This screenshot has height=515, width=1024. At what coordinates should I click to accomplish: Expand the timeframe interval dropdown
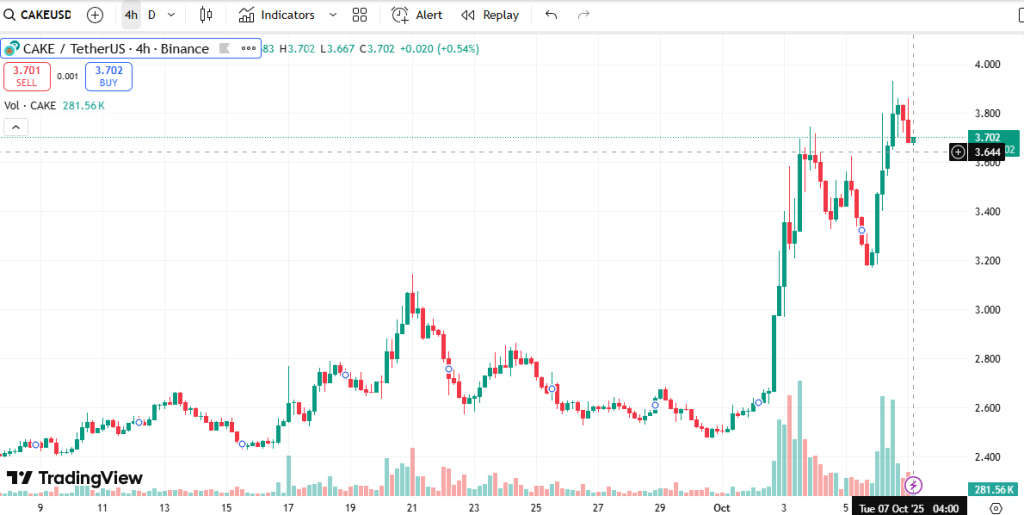click(172, 15)
